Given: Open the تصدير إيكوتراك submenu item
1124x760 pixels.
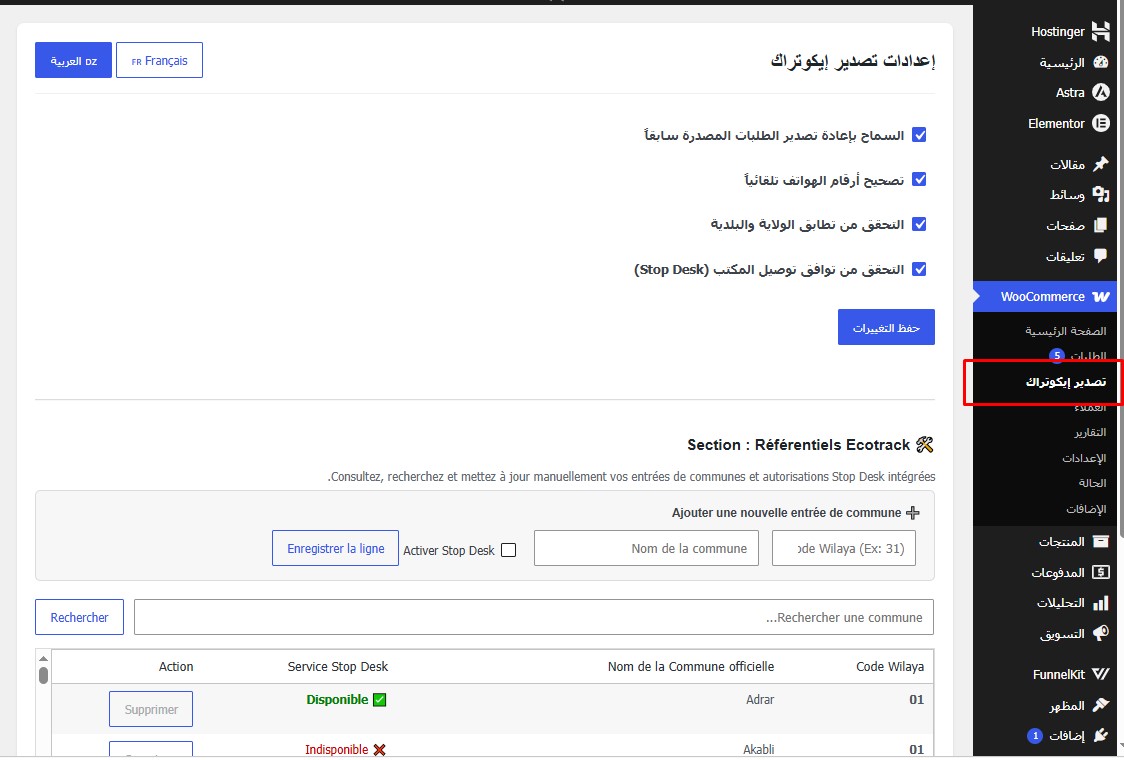Looking at the screenshot, I should coord(1065,381).
